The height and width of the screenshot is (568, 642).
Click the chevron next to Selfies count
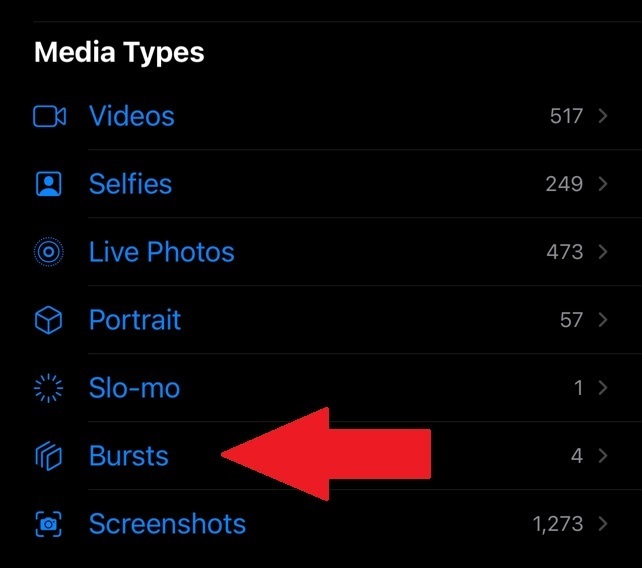(x=603, y=184)
